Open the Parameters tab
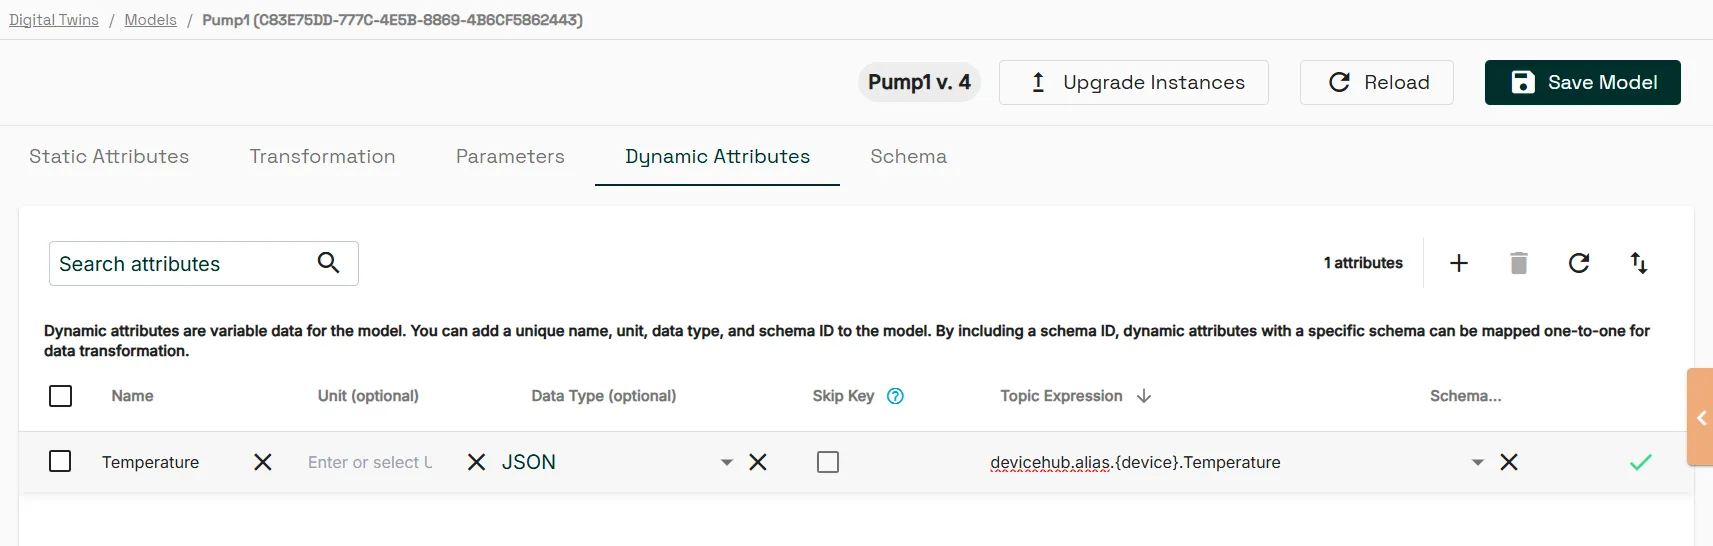 pos(510,157)
